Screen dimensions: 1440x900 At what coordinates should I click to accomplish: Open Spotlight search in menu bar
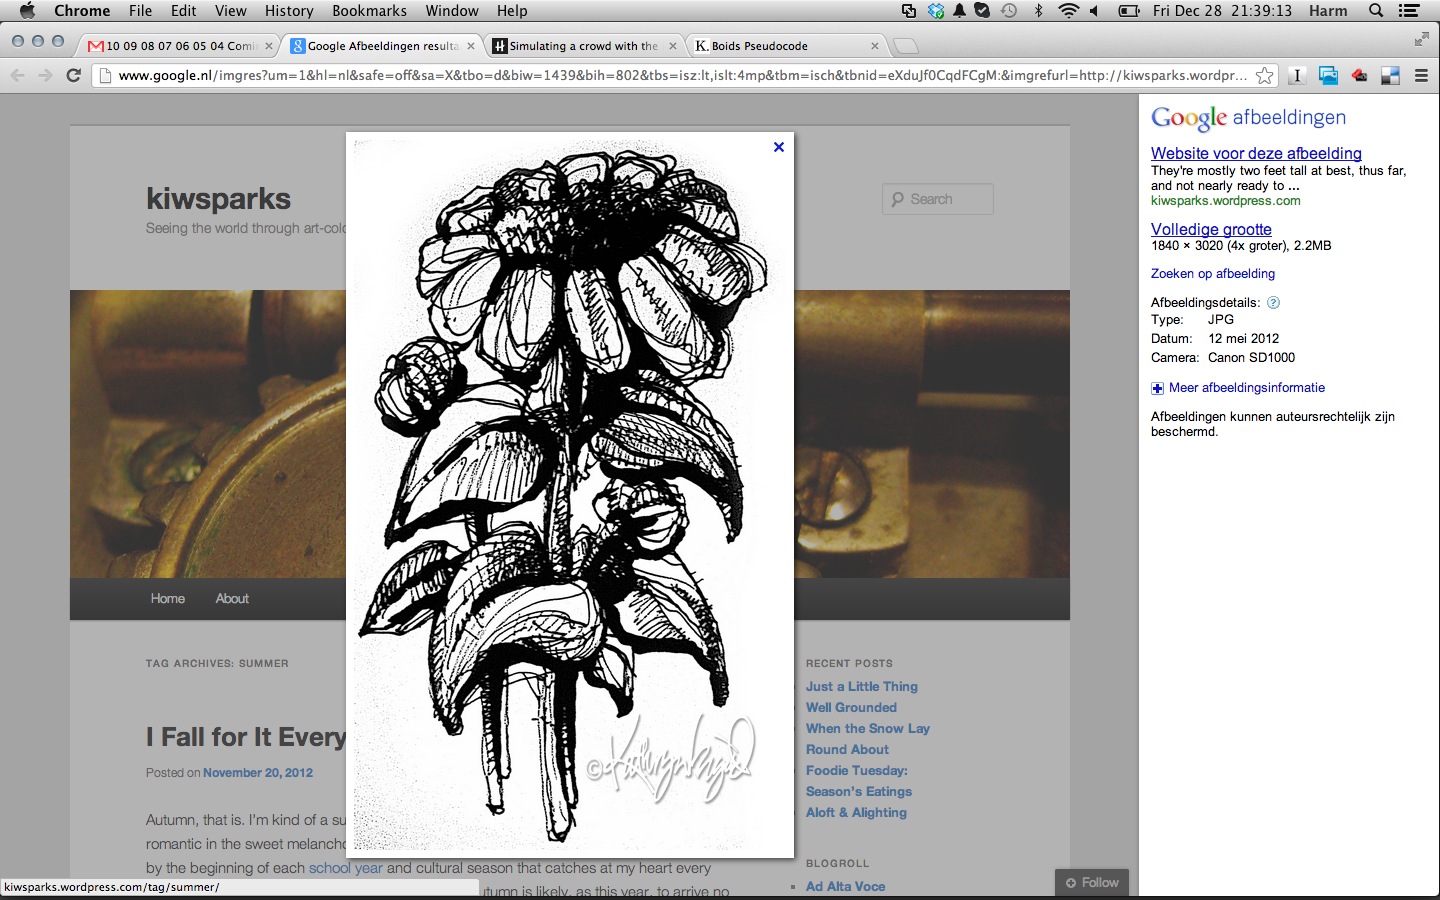(x=1376, y=11)
